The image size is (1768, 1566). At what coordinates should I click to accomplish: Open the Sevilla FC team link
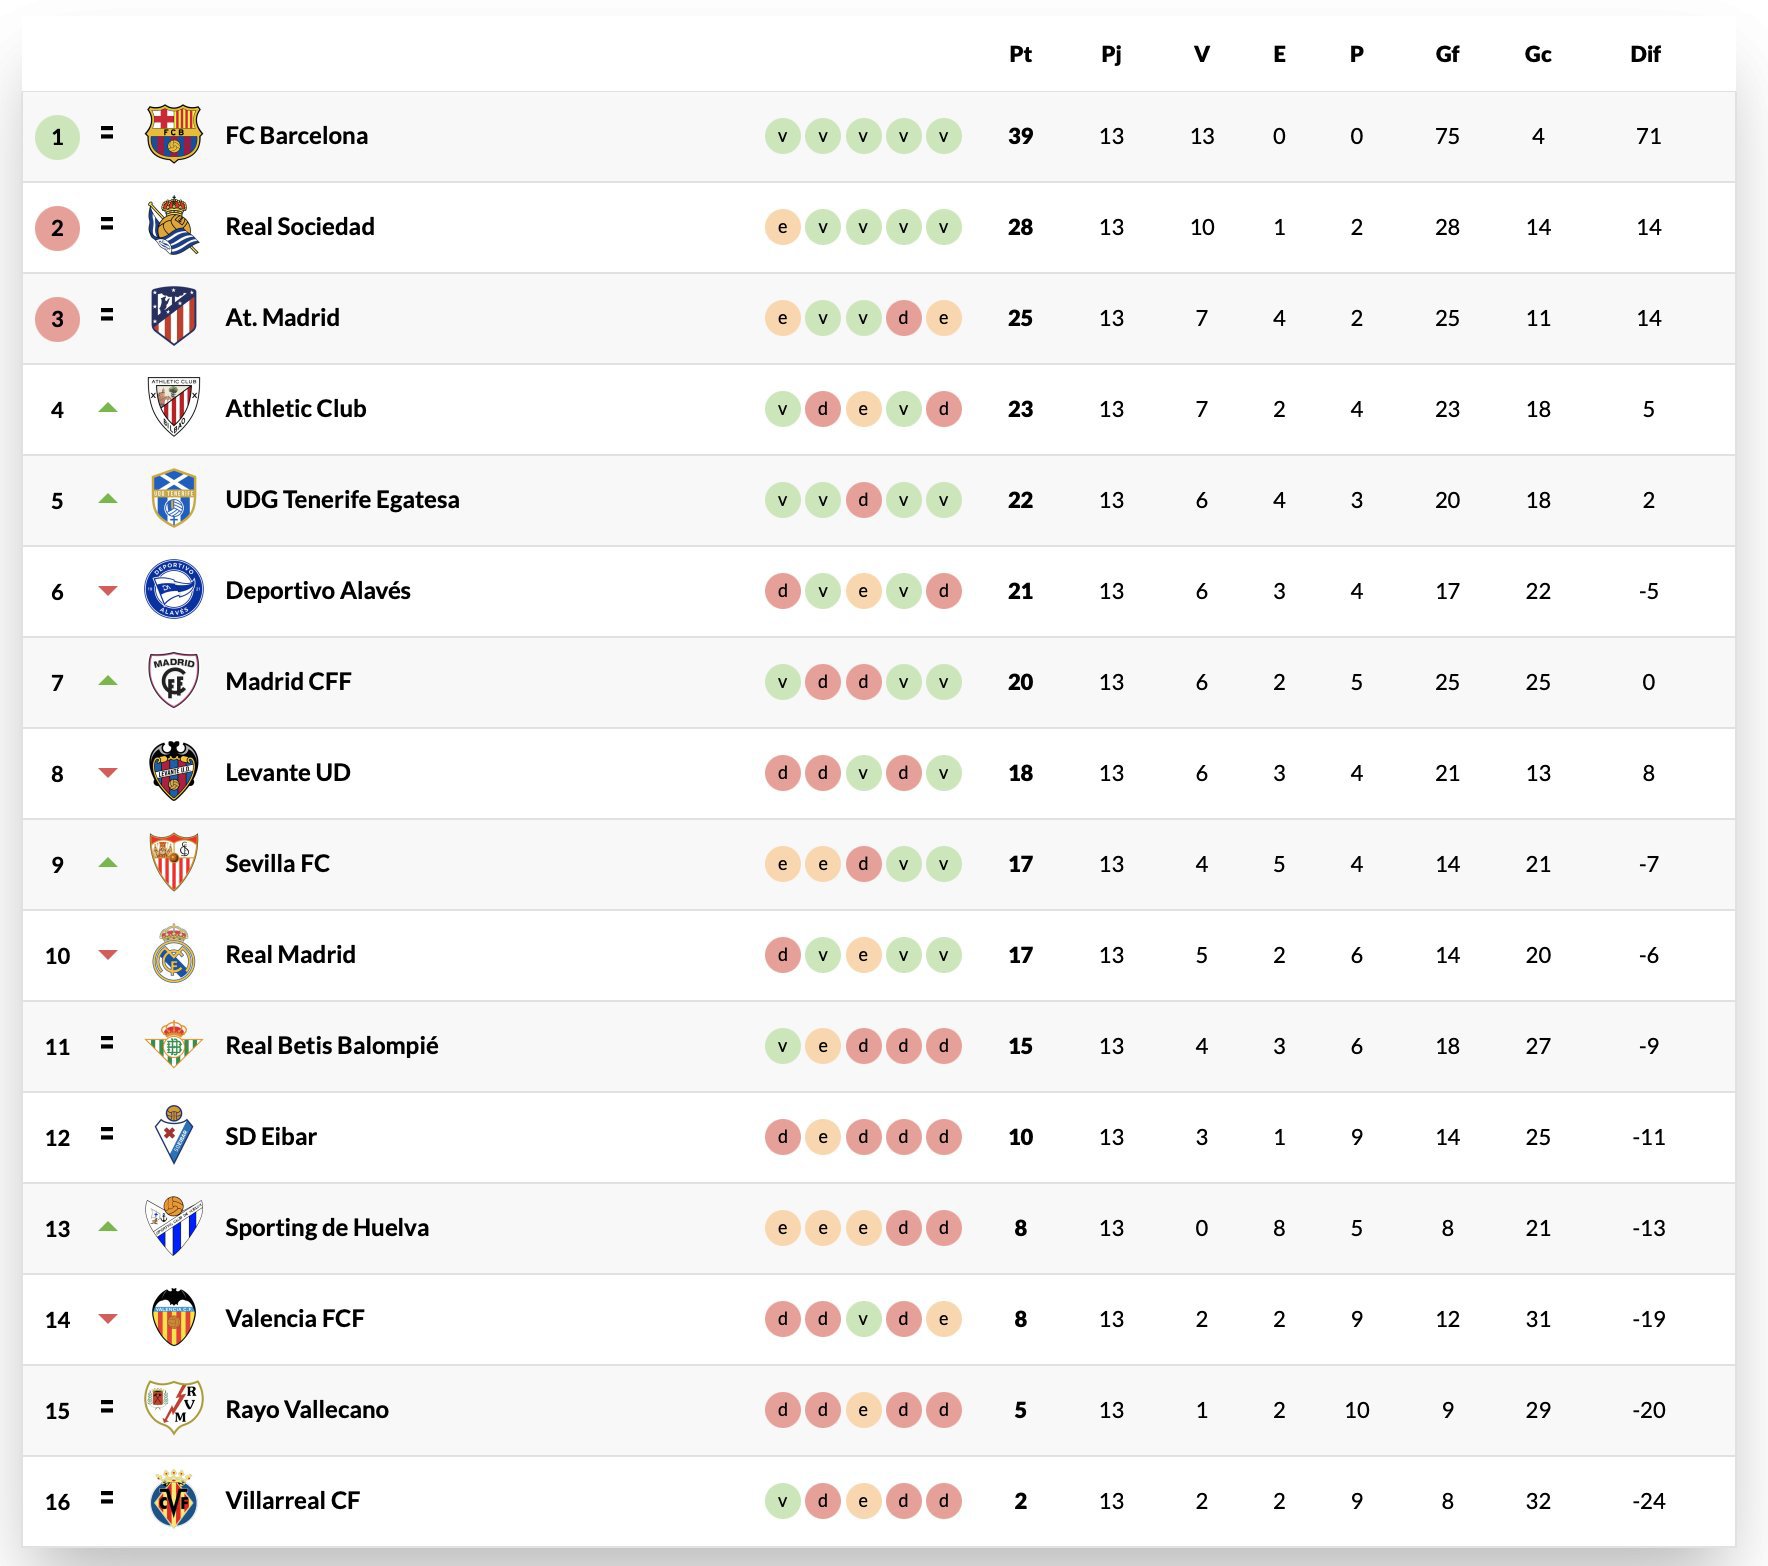277,863
